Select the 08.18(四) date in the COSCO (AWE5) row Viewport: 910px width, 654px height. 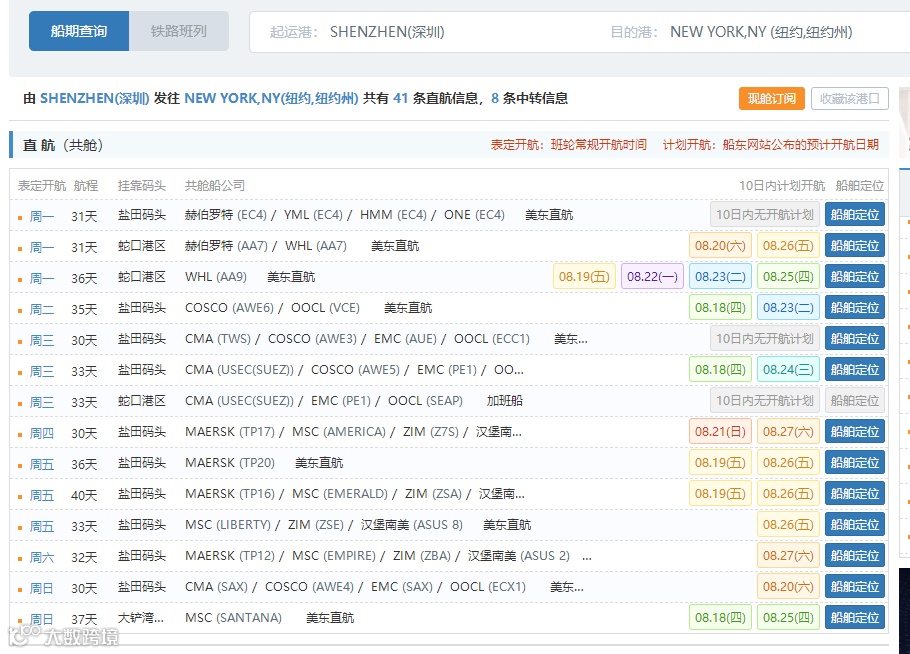tap(720, 370)
